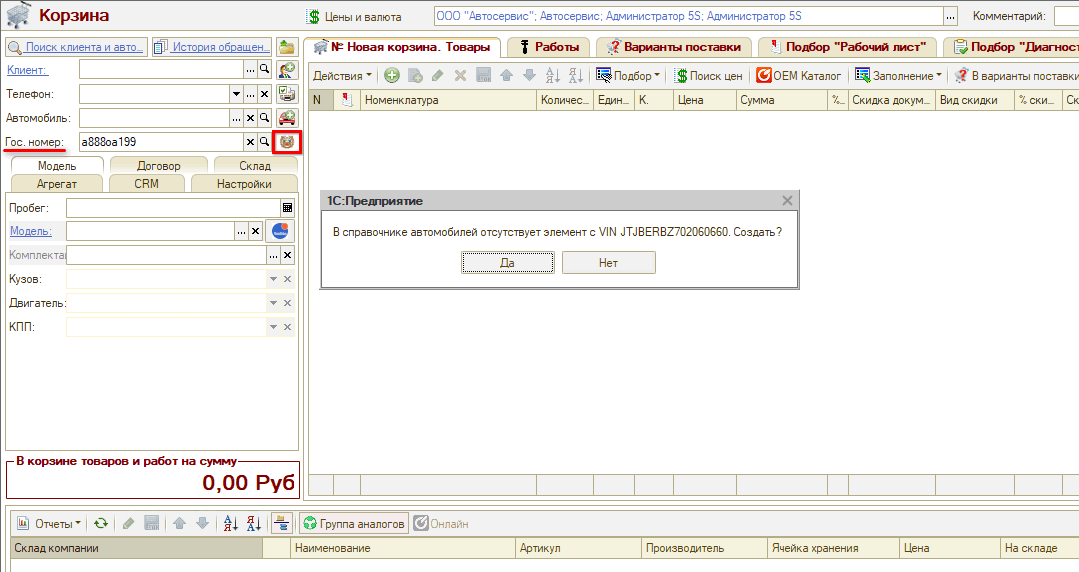The image size is (1079, 572).
Task: Open ellipsis selector in Модель field
Action: click(x=242, y=231)
